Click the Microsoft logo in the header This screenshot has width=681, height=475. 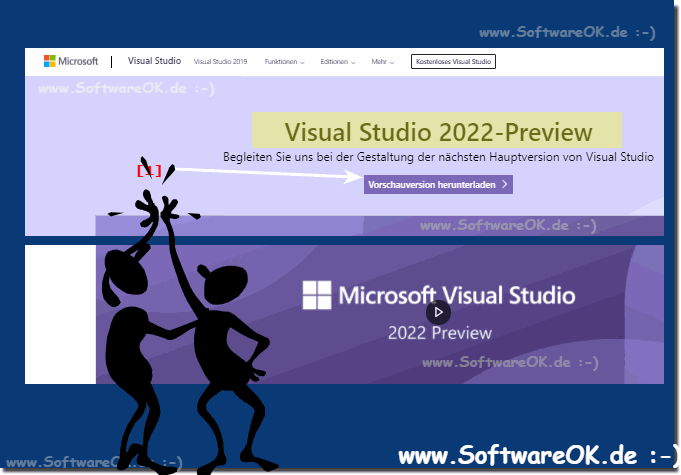pyautogui.click(x=71, y=61)
